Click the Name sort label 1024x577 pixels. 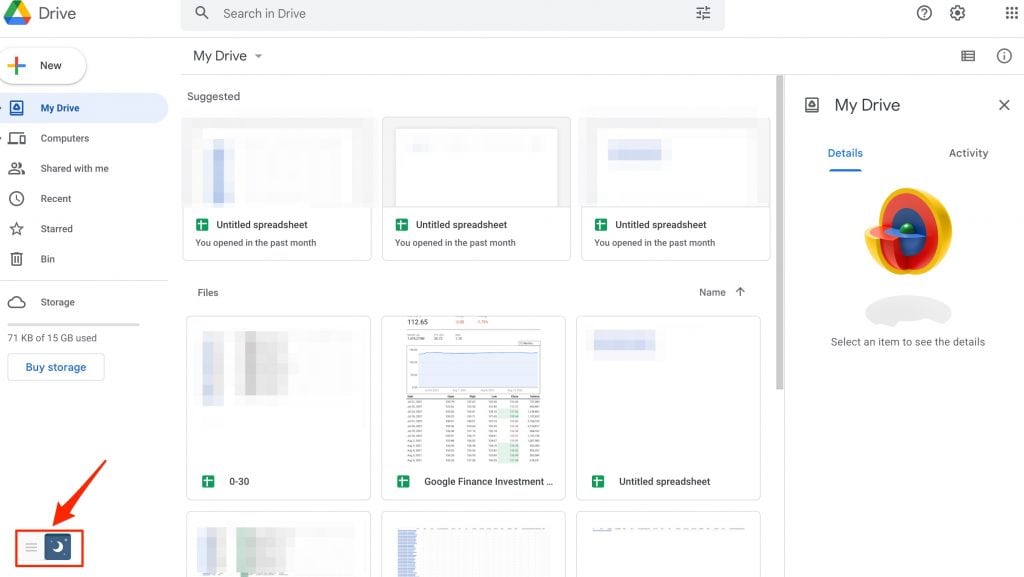[712, 292]
